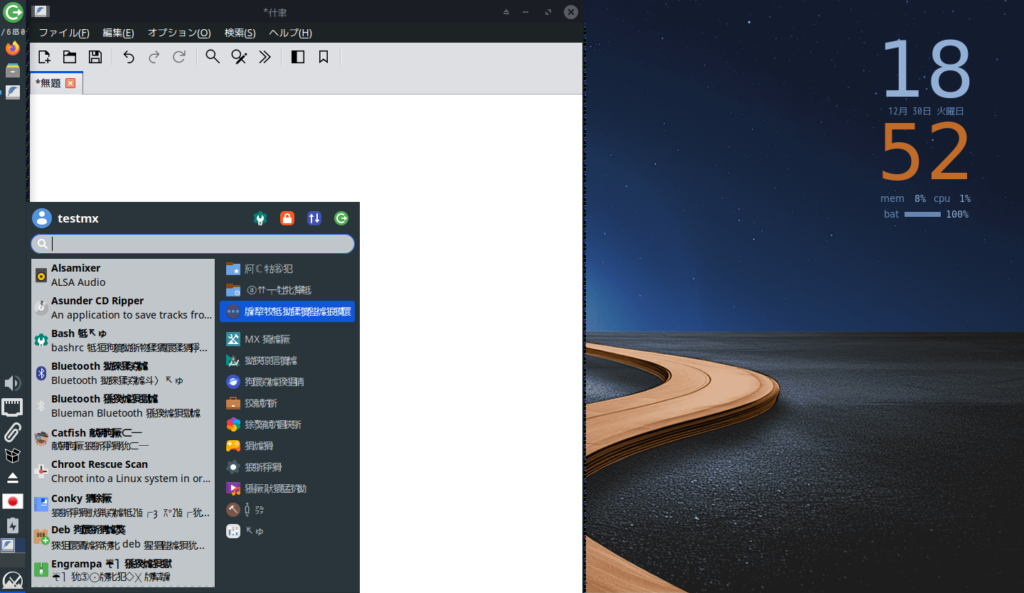Click the bookmark toolbar icon
This screenshot has height=593, width=1024.
(x=323, y=57)
